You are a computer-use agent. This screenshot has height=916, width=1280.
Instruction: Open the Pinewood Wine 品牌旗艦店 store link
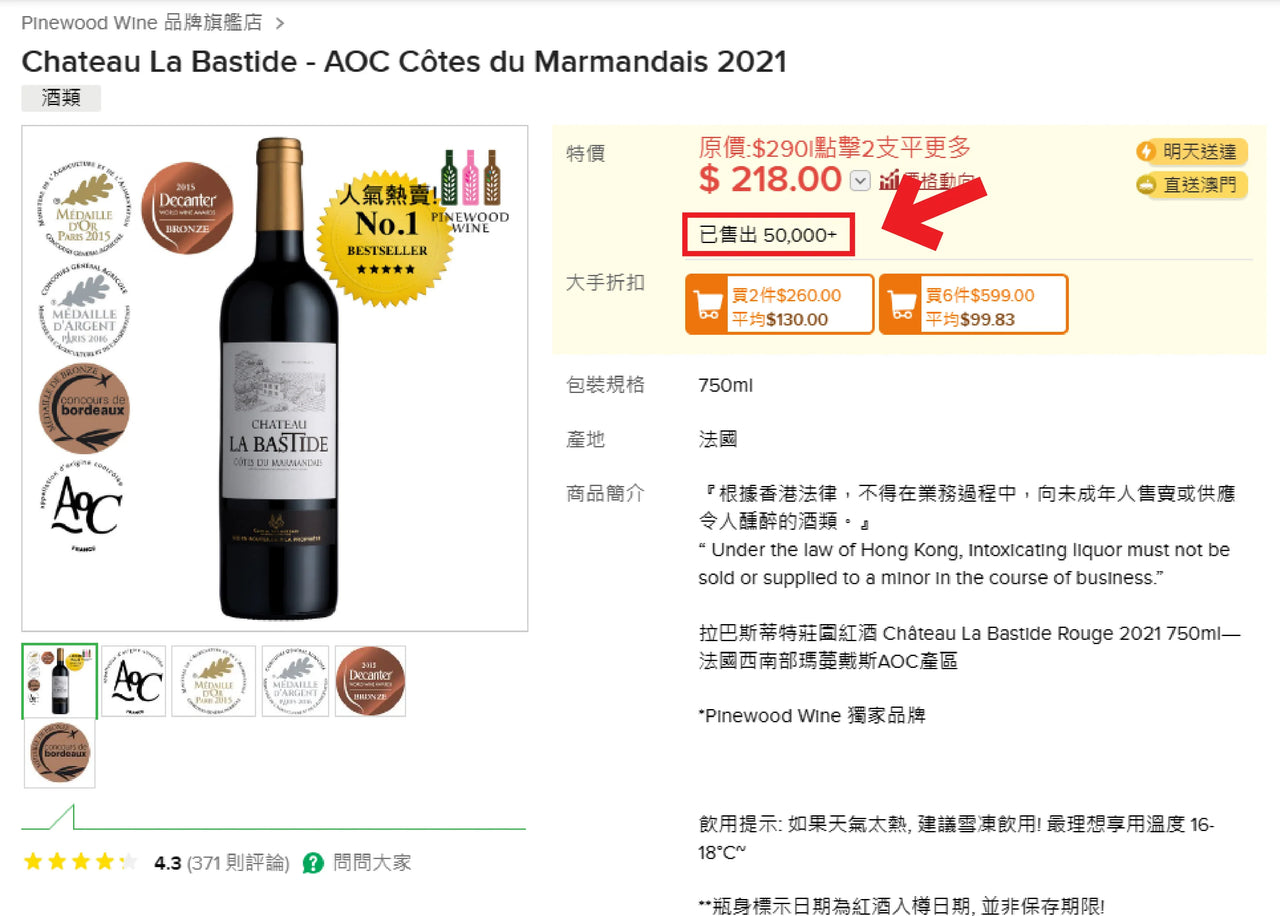pos(141,22)
